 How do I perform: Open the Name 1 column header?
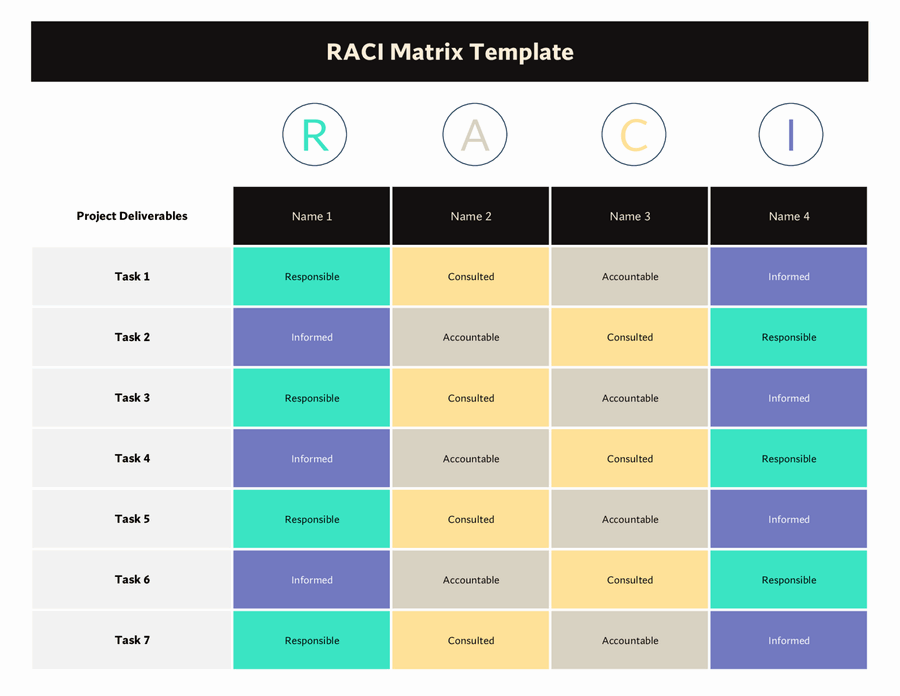311,215
